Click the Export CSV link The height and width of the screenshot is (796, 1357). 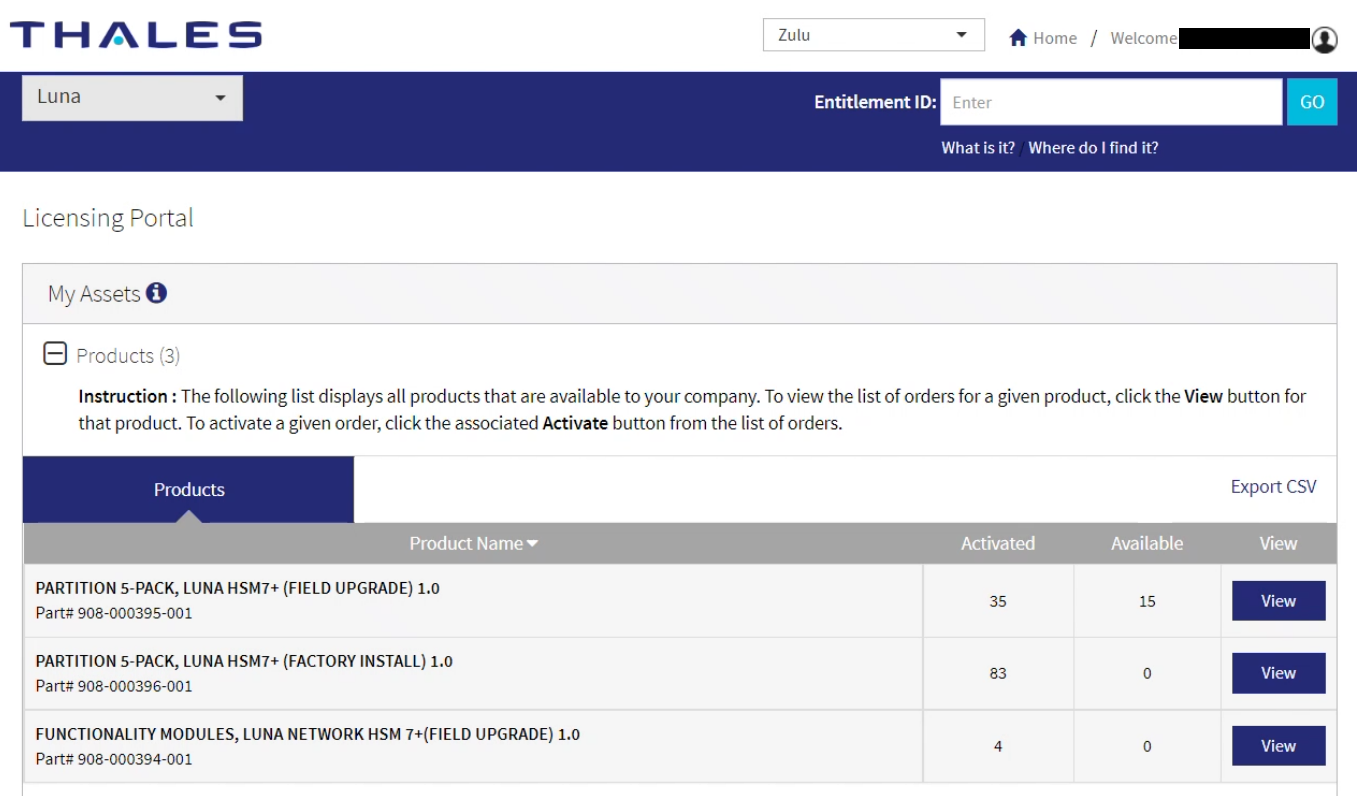pyautogui.click(x=1273, y=487)
